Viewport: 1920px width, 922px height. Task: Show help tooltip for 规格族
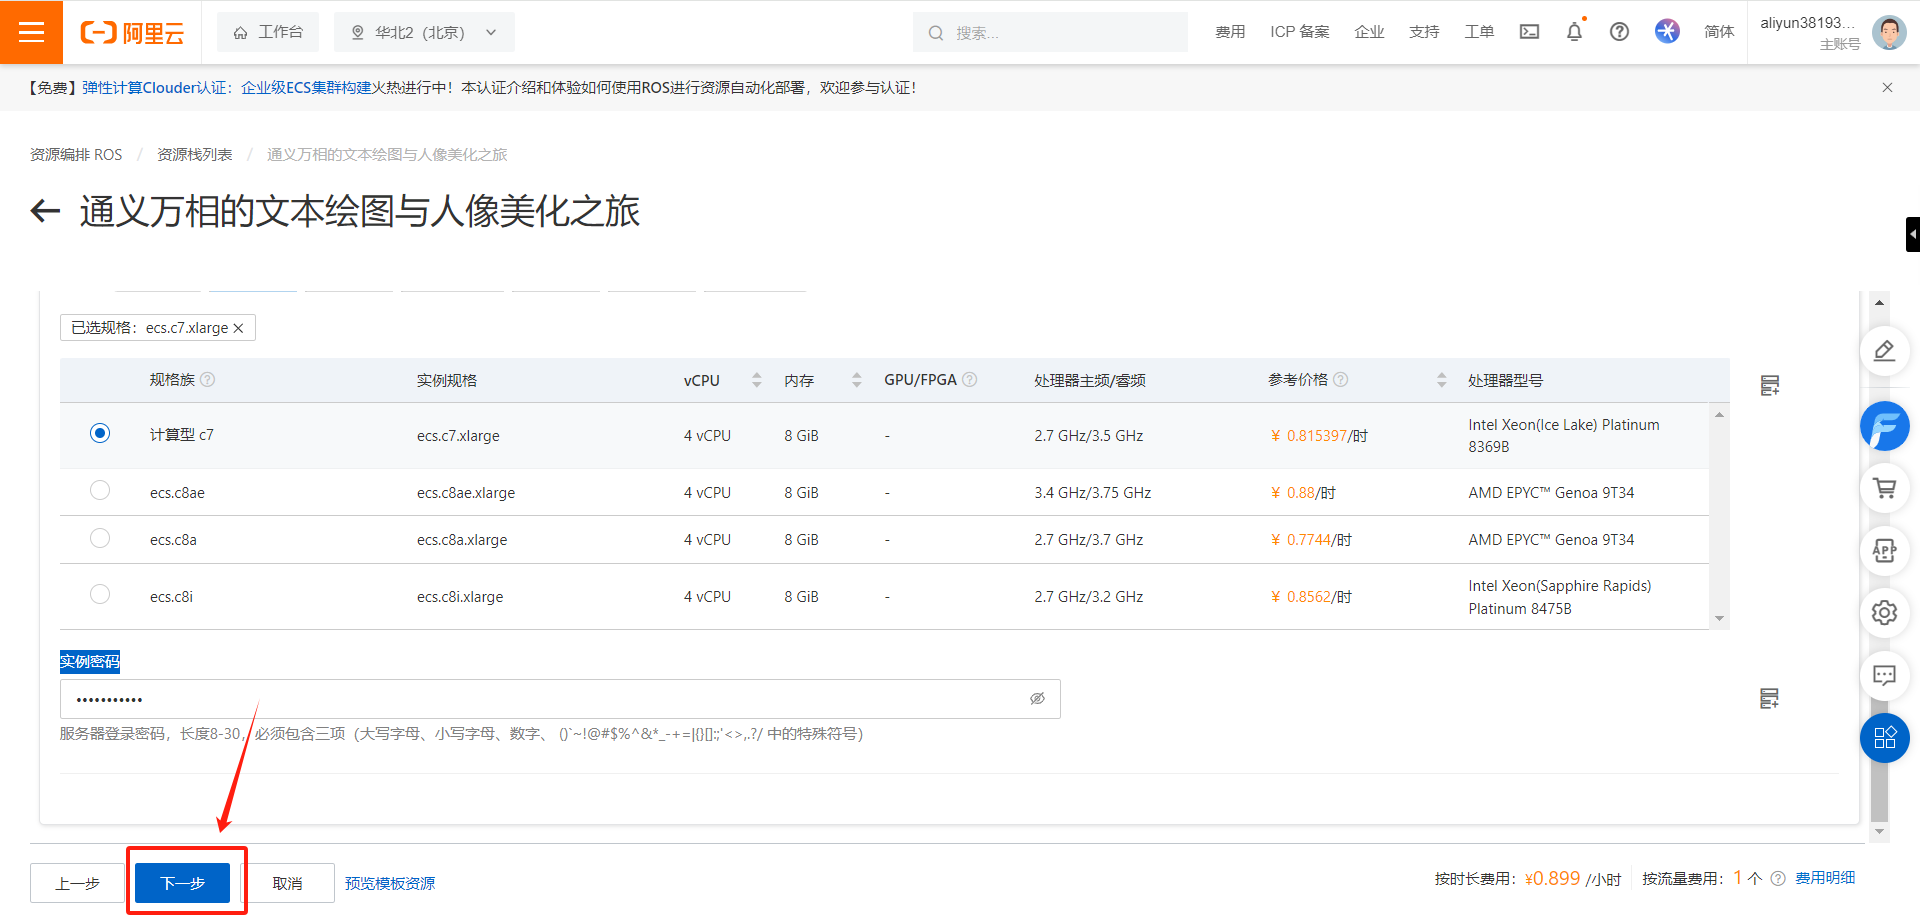tap(208, 380)
